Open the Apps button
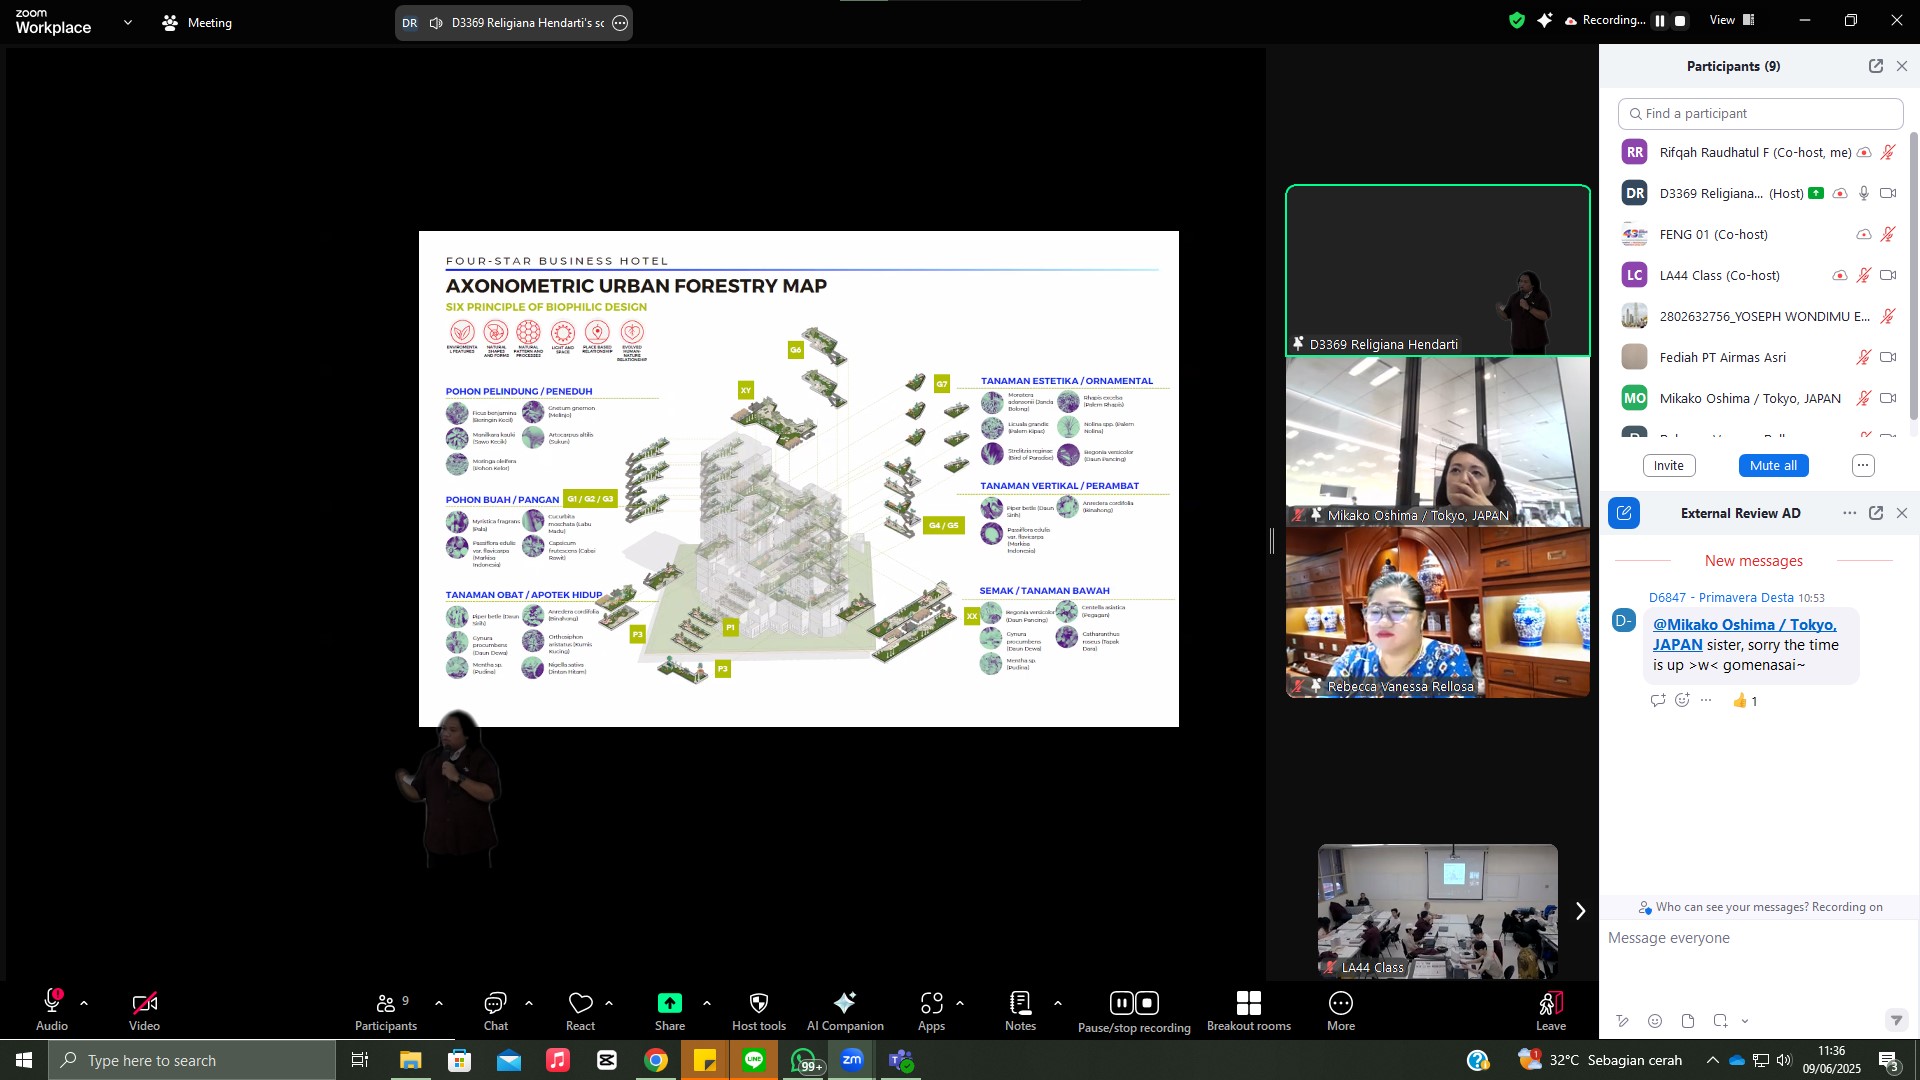The image size is (1920, 1080). pyautogui.click(x=932, y=1010)
